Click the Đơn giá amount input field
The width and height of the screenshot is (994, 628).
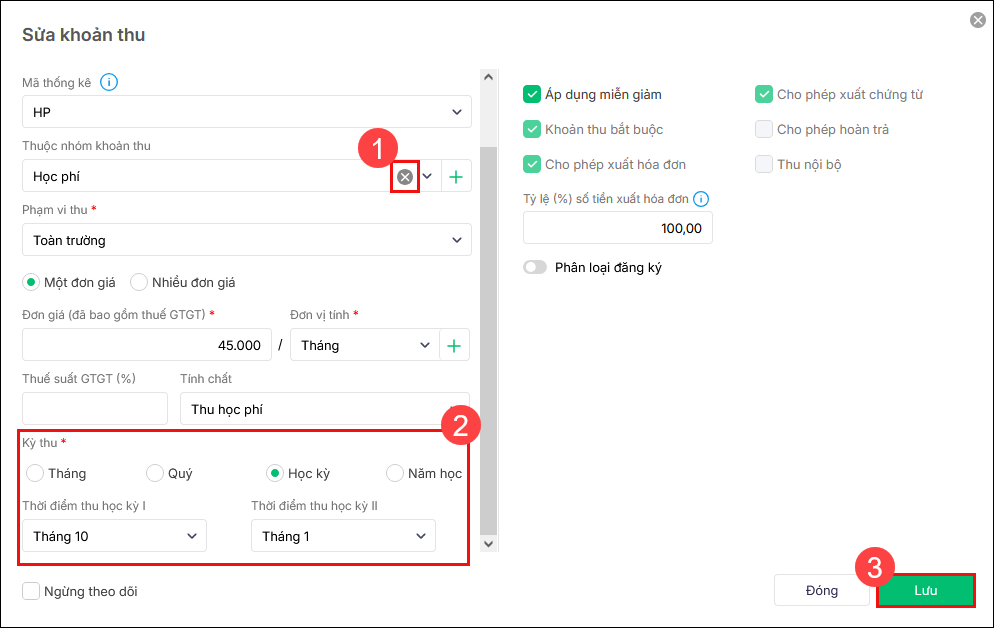click(x=146, y=345)
